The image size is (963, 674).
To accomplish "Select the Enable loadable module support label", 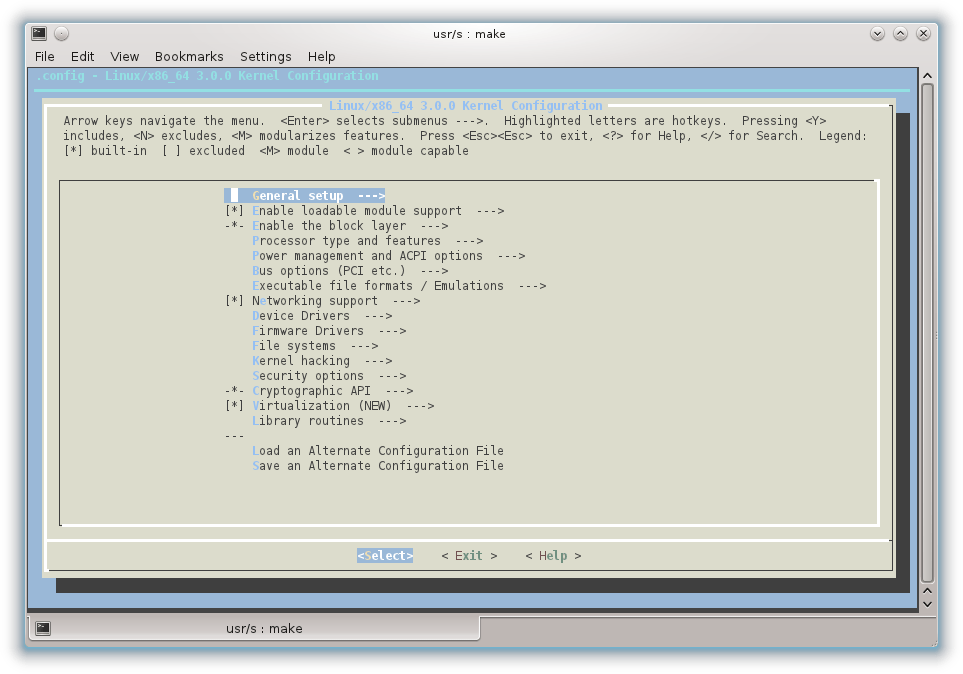I will point(357,211).
